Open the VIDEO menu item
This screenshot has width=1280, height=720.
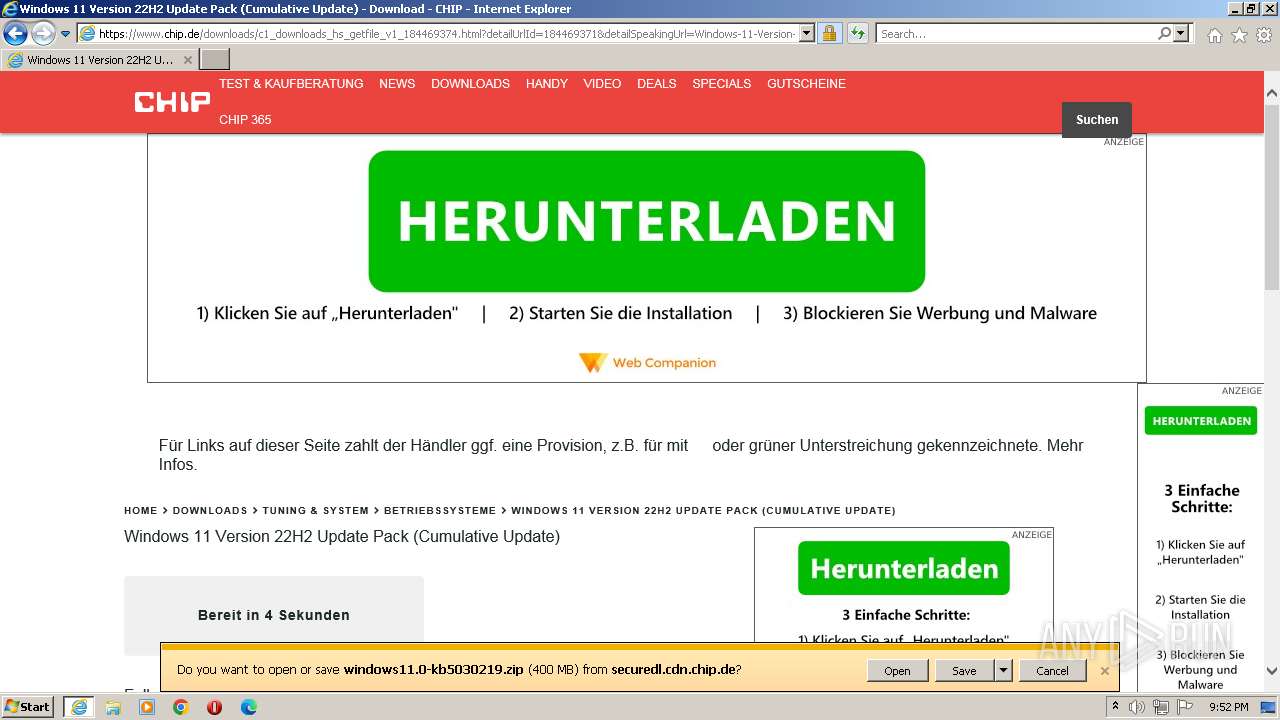point(602,84)
